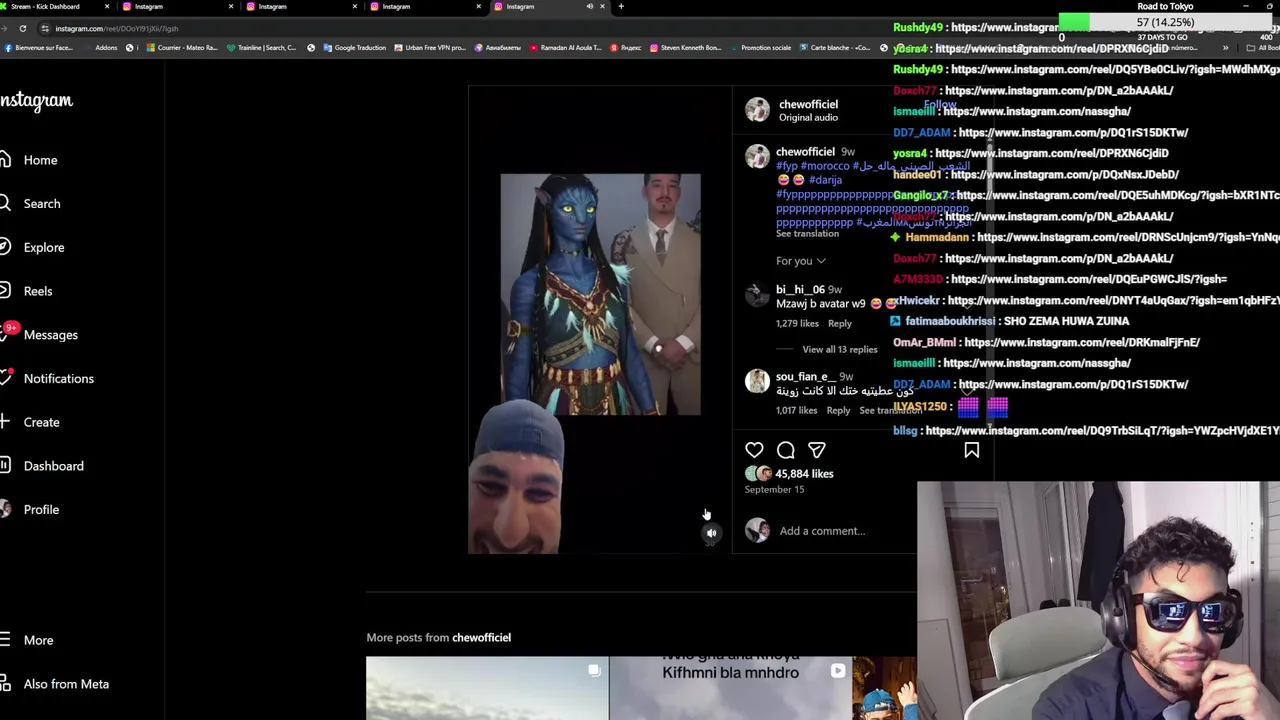Open sou_fian_e__ commenter profile
This screenshot has height=720, width=1280.
click(804, 377)
